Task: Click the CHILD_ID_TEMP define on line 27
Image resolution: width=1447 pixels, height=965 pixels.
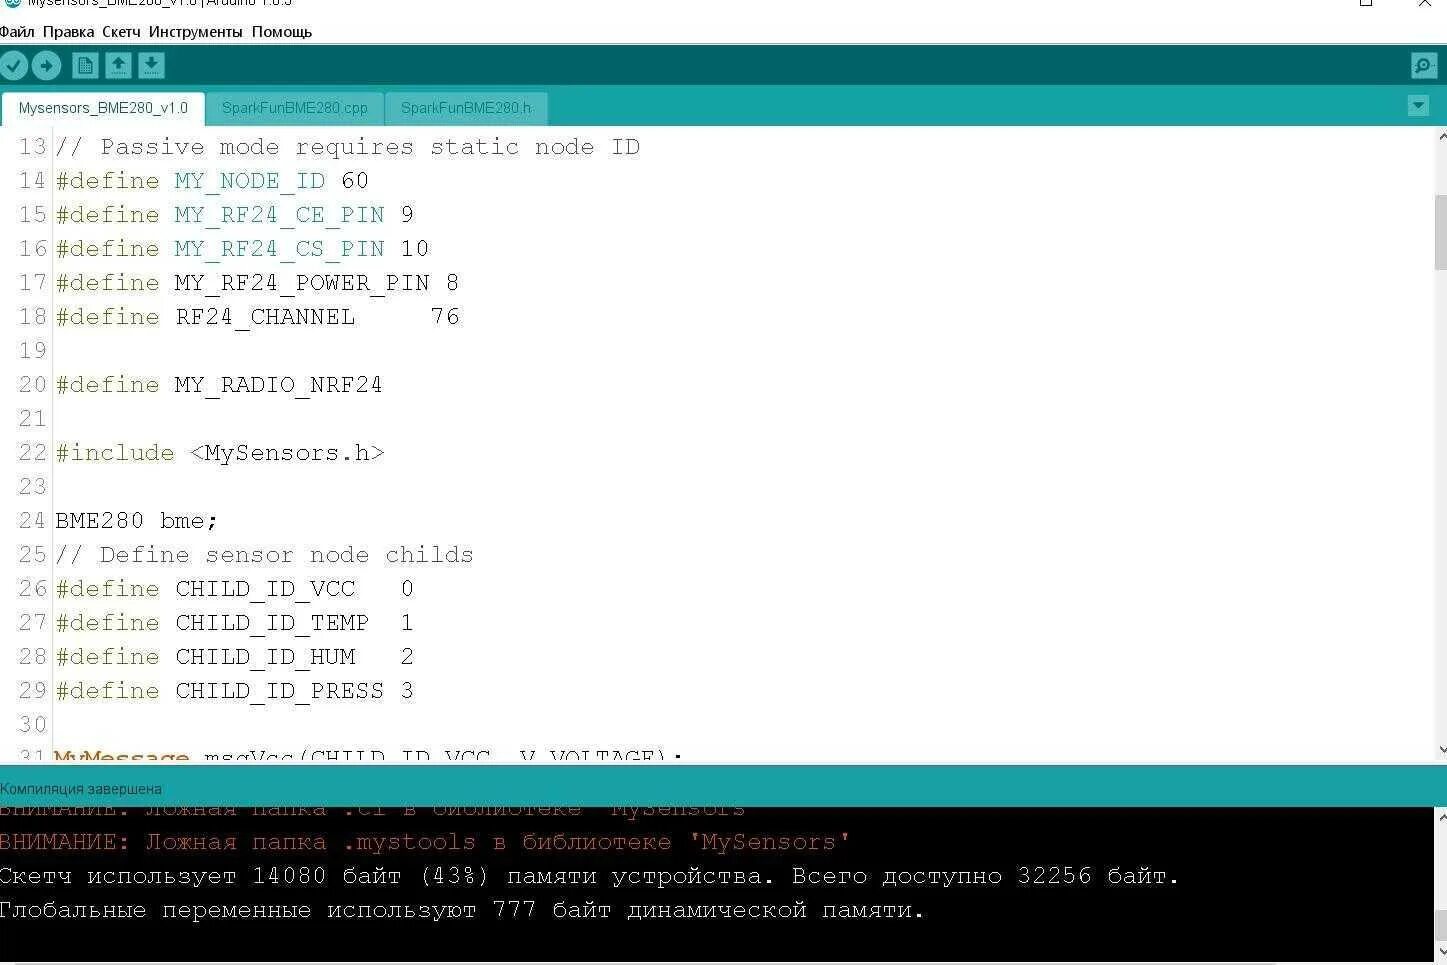Action: 272,623
